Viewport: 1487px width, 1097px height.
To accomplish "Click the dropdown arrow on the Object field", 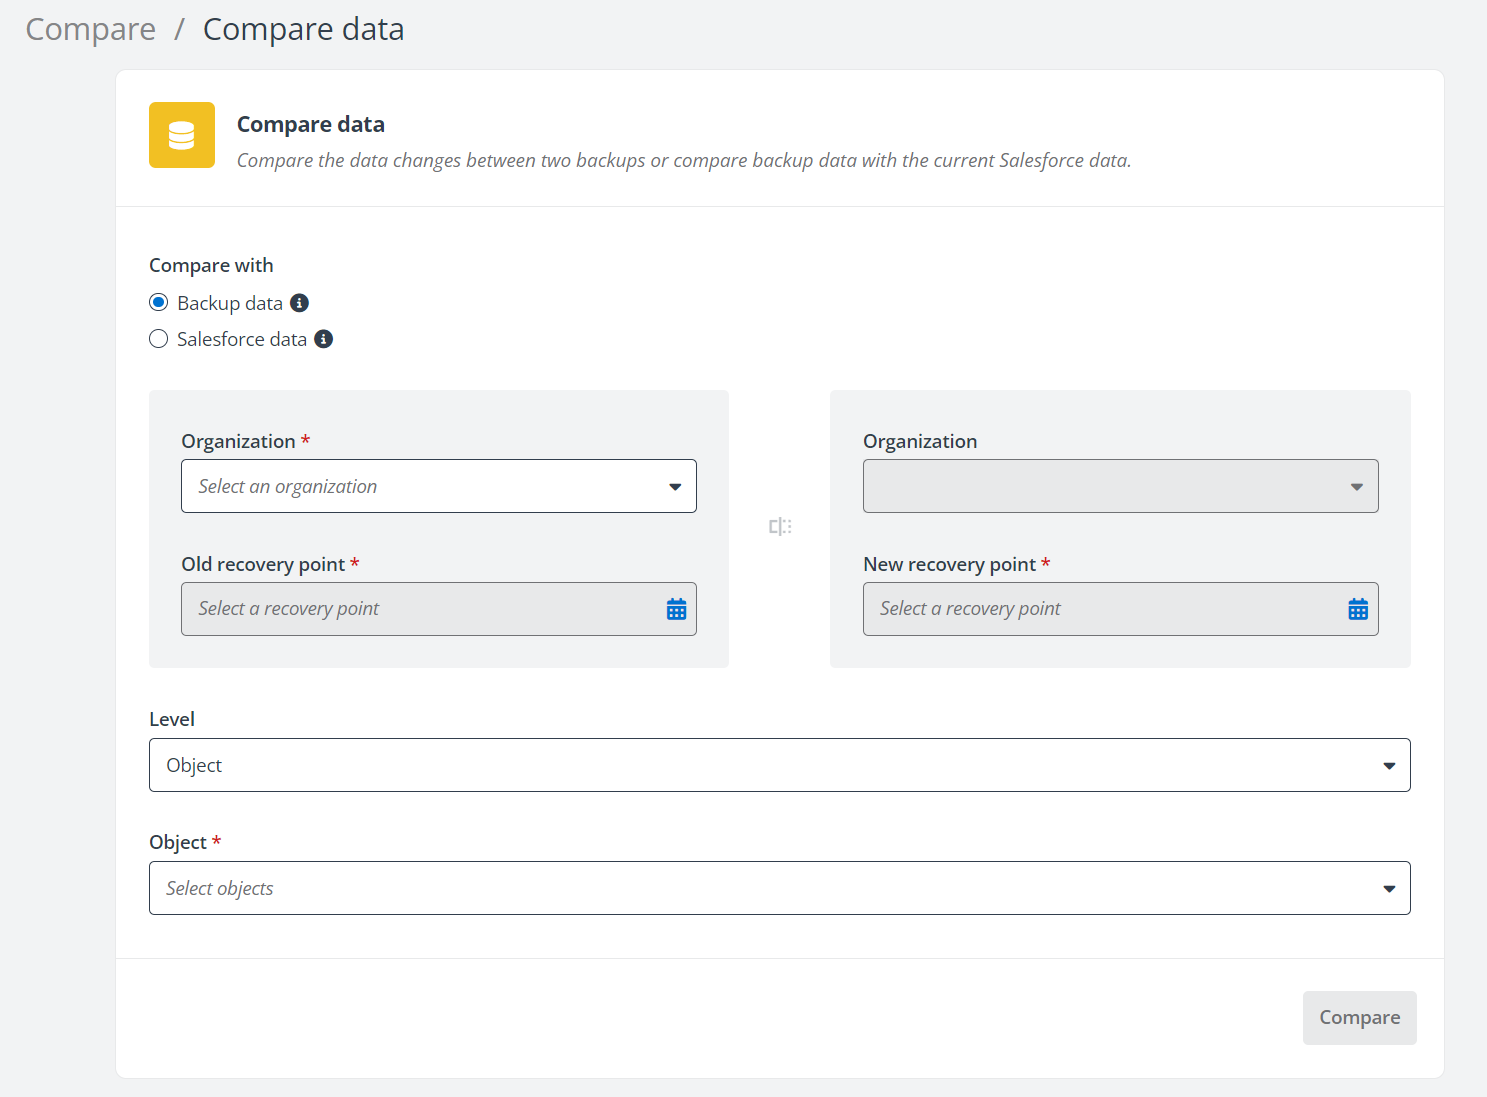I will pyautogui.click(x=1389, y=888).
